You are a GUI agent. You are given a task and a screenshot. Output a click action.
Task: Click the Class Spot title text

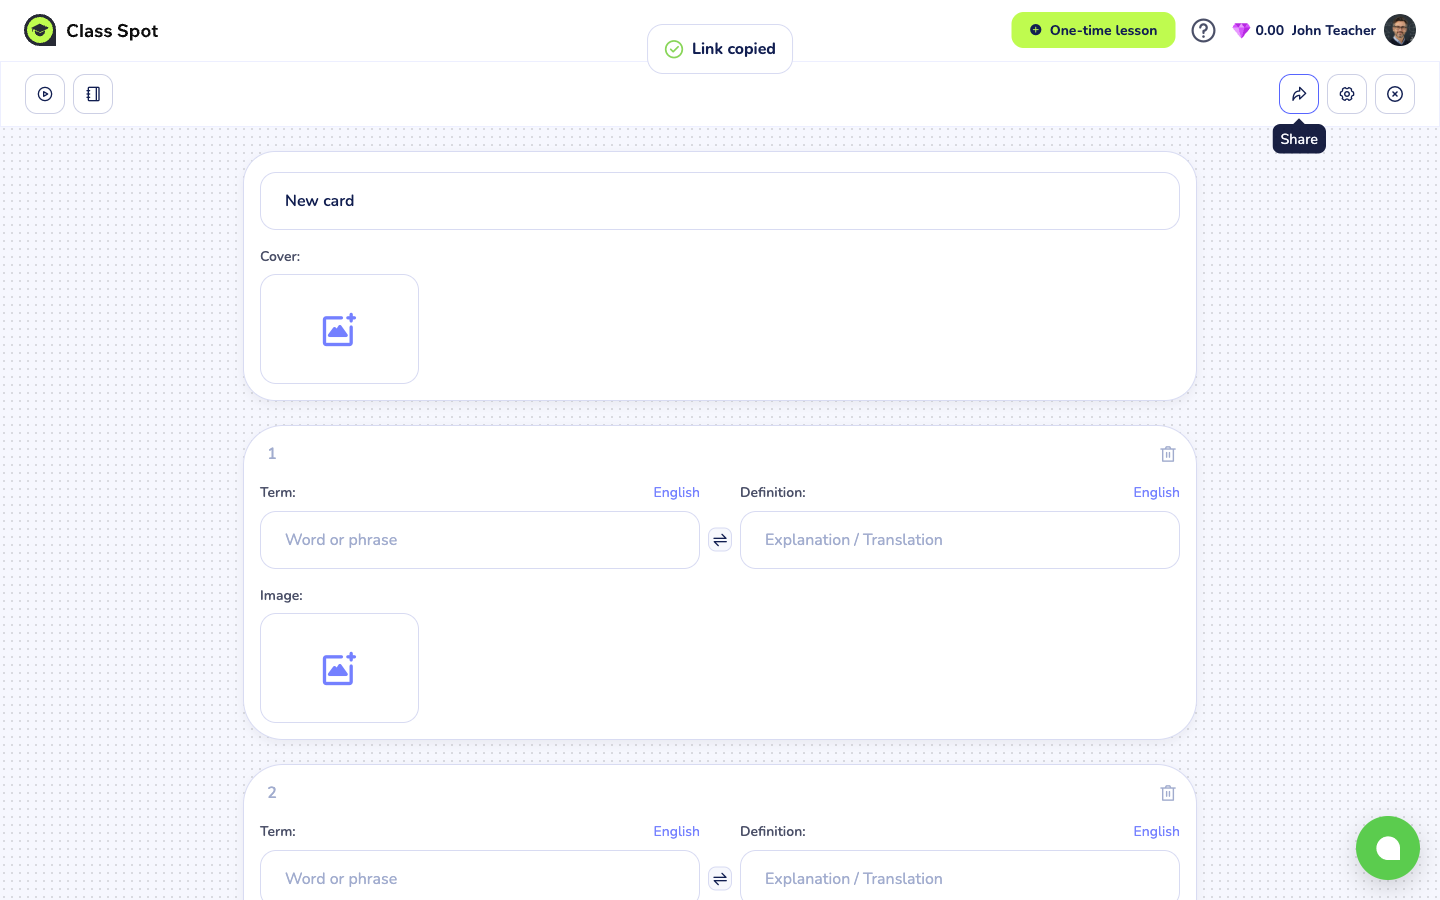112,31
